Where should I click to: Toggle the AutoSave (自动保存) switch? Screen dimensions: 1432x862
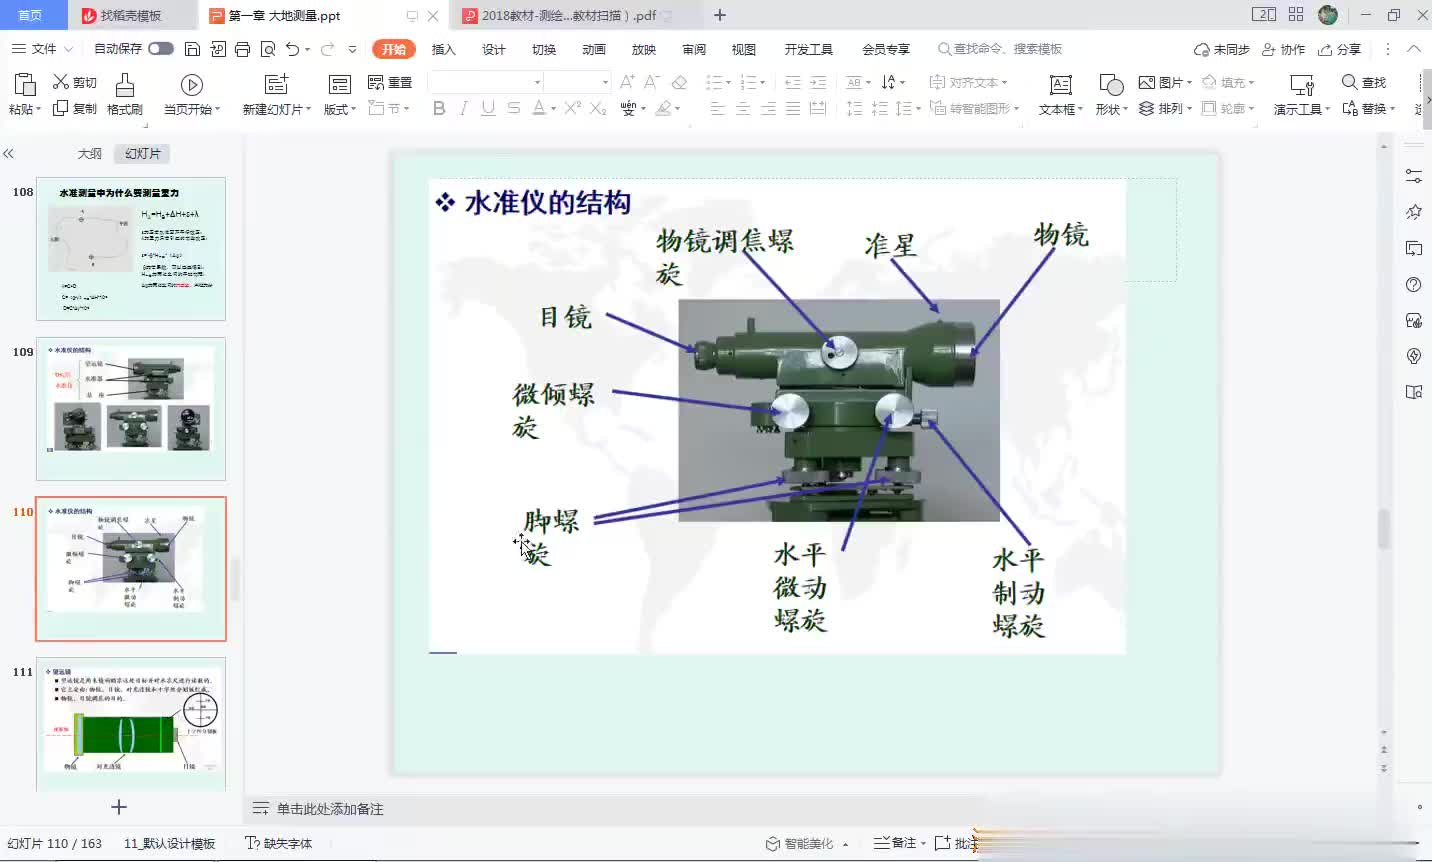(x=160, y=49)
